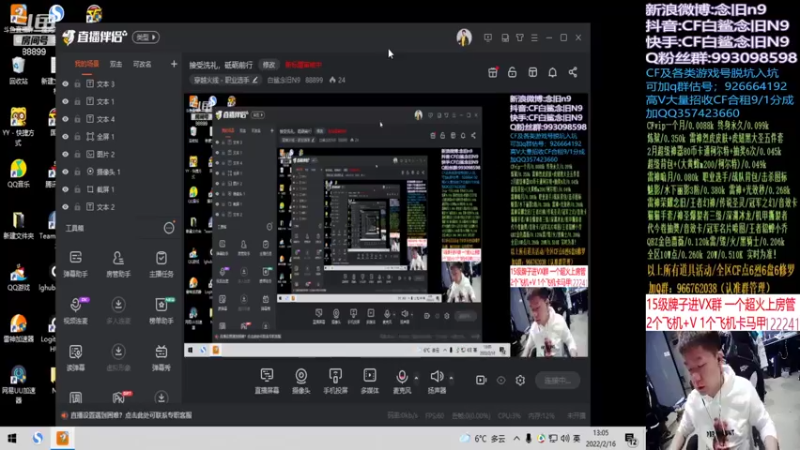The width and height of the screenshot is (800, 450).
Task: Open 榜单助手 tool in toolbox
Action: point(161,311)
